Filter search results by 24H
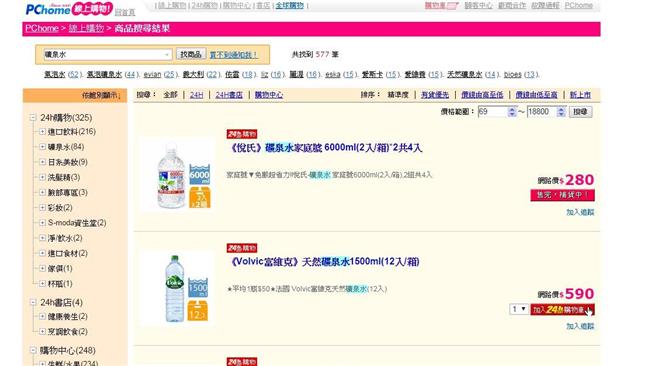This screenshot has width=650, height=366. coord(196,95)
